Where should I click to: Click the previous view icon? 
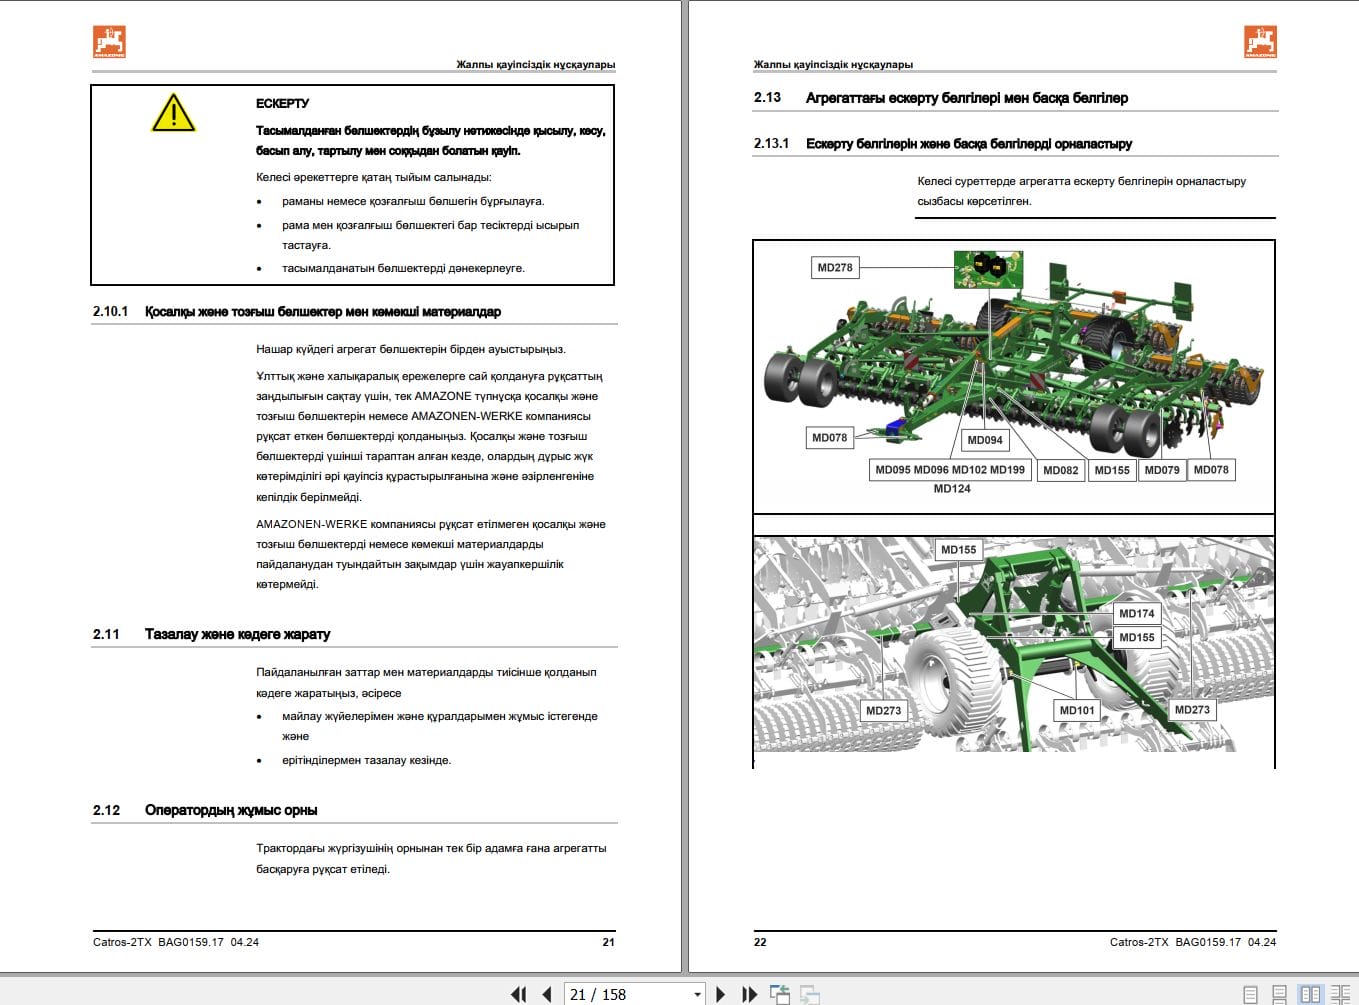coord(780,994)
